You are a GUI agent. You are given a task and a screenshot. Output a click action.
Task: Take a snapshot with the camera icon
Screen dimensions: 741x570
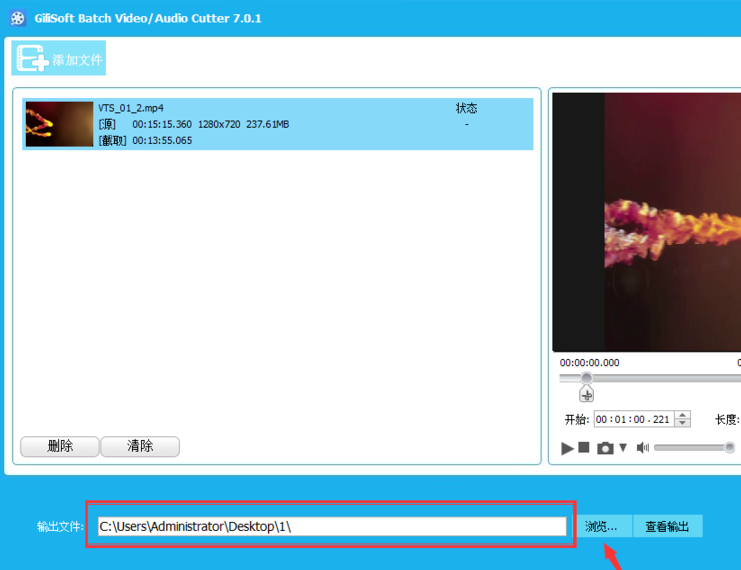tap(605, 448)
